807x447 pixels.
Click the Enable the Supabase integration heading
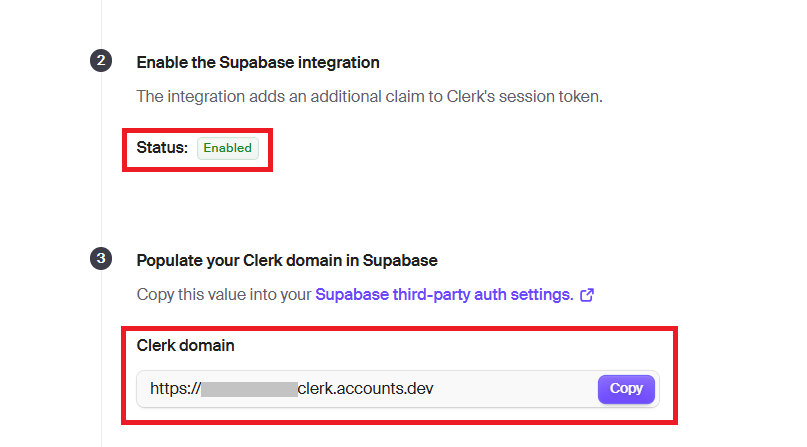(258, 62)
